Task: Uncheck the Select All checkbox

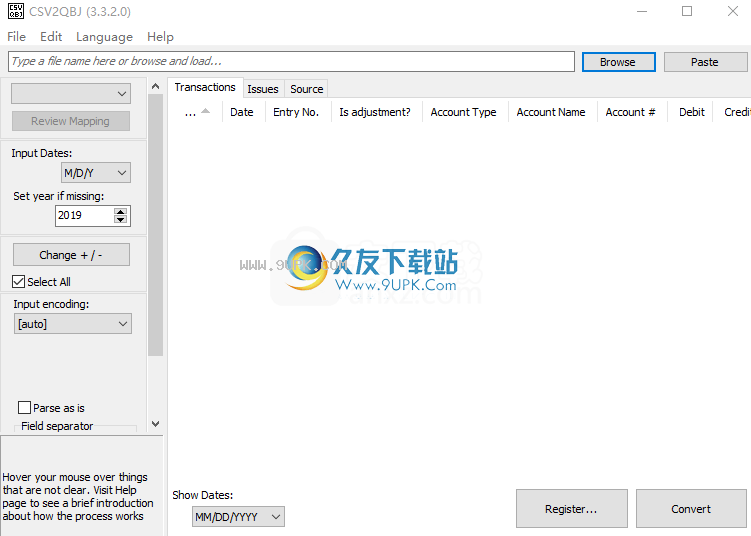Action: tap(18, 282)
